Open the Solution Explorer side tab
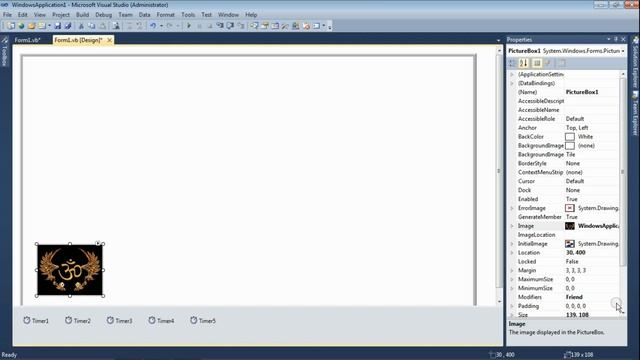The width and height of the screenshot is (640, 360). click(x=636, y=63)
